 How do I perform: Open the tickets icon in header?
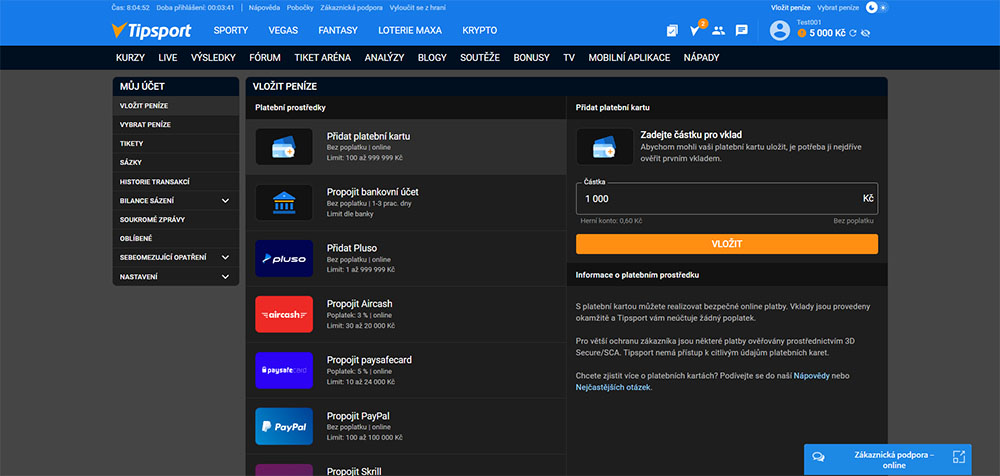672,30
